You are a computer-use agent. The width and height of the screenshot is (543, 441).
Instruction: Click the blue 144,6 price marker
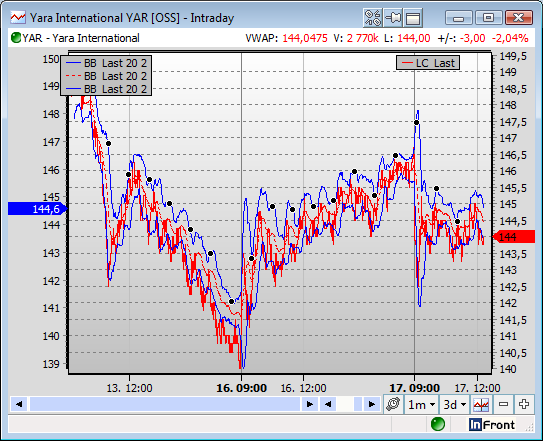38,209
